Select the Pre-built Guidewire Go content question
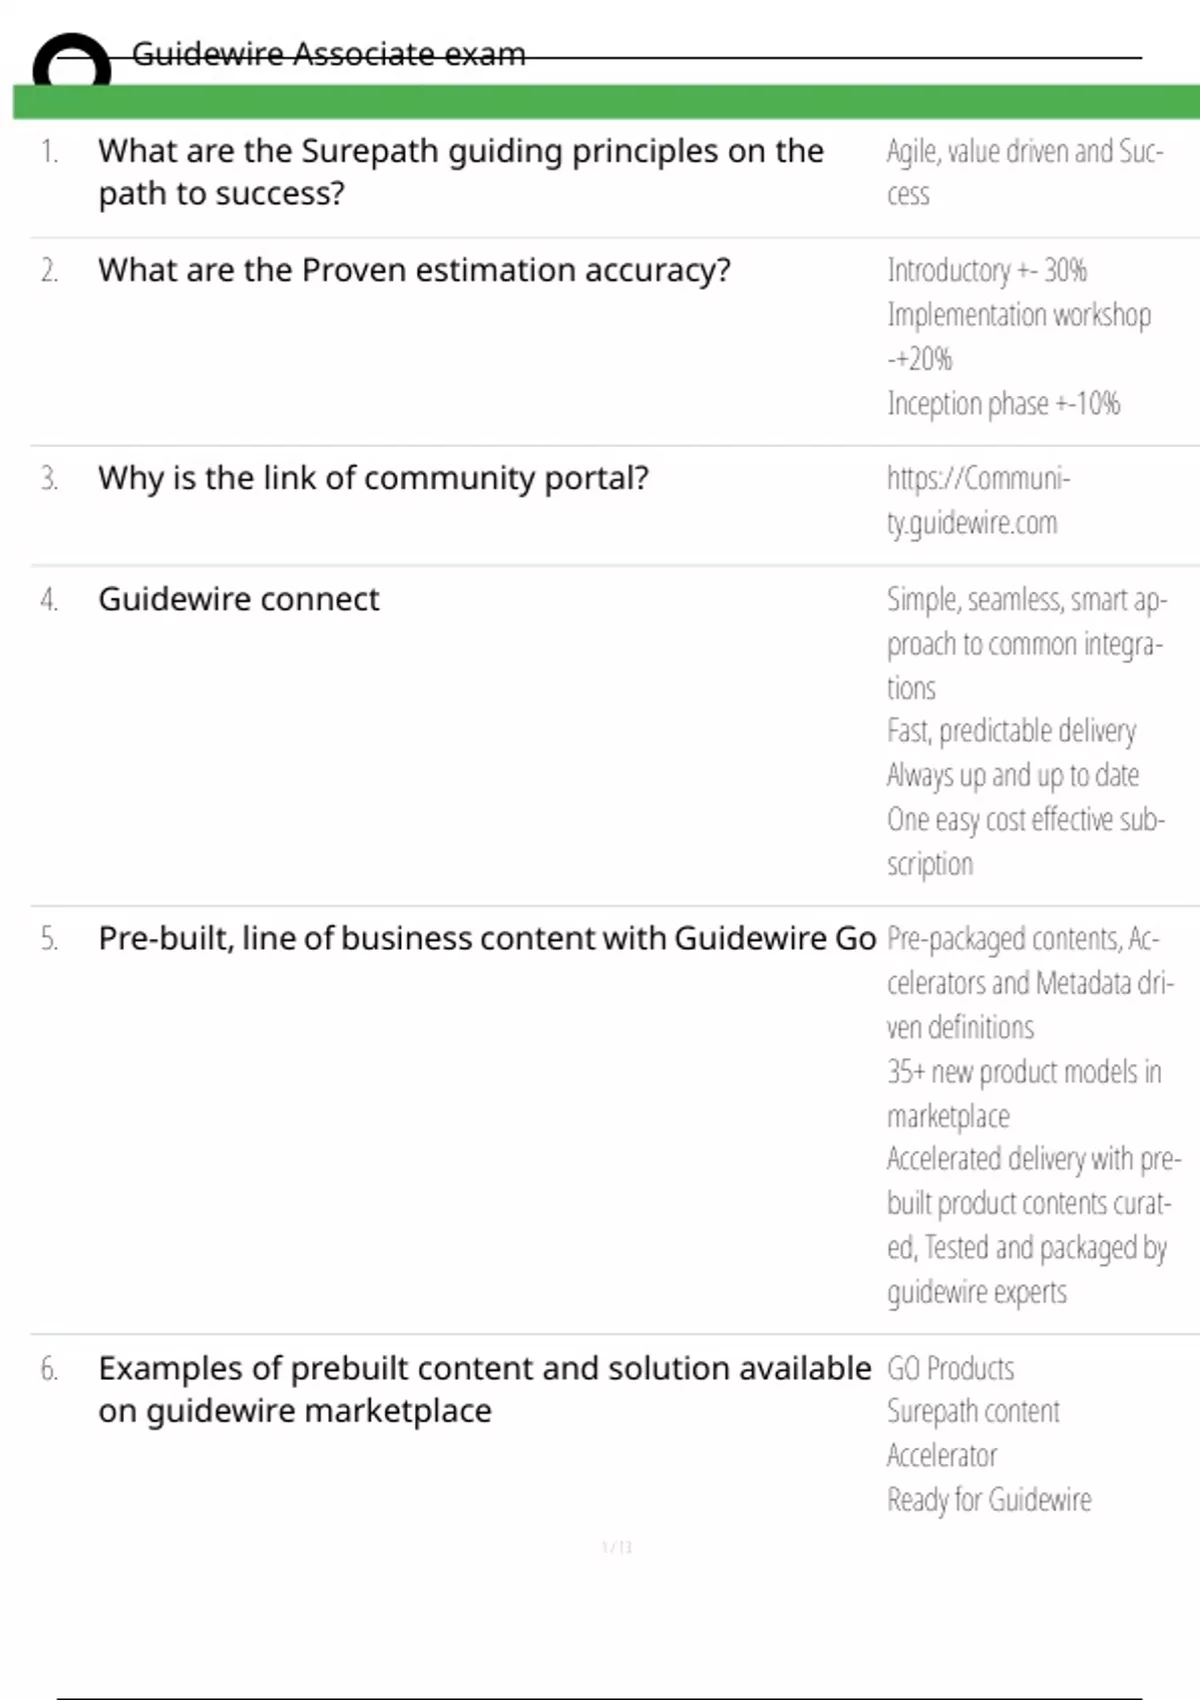 487,938
